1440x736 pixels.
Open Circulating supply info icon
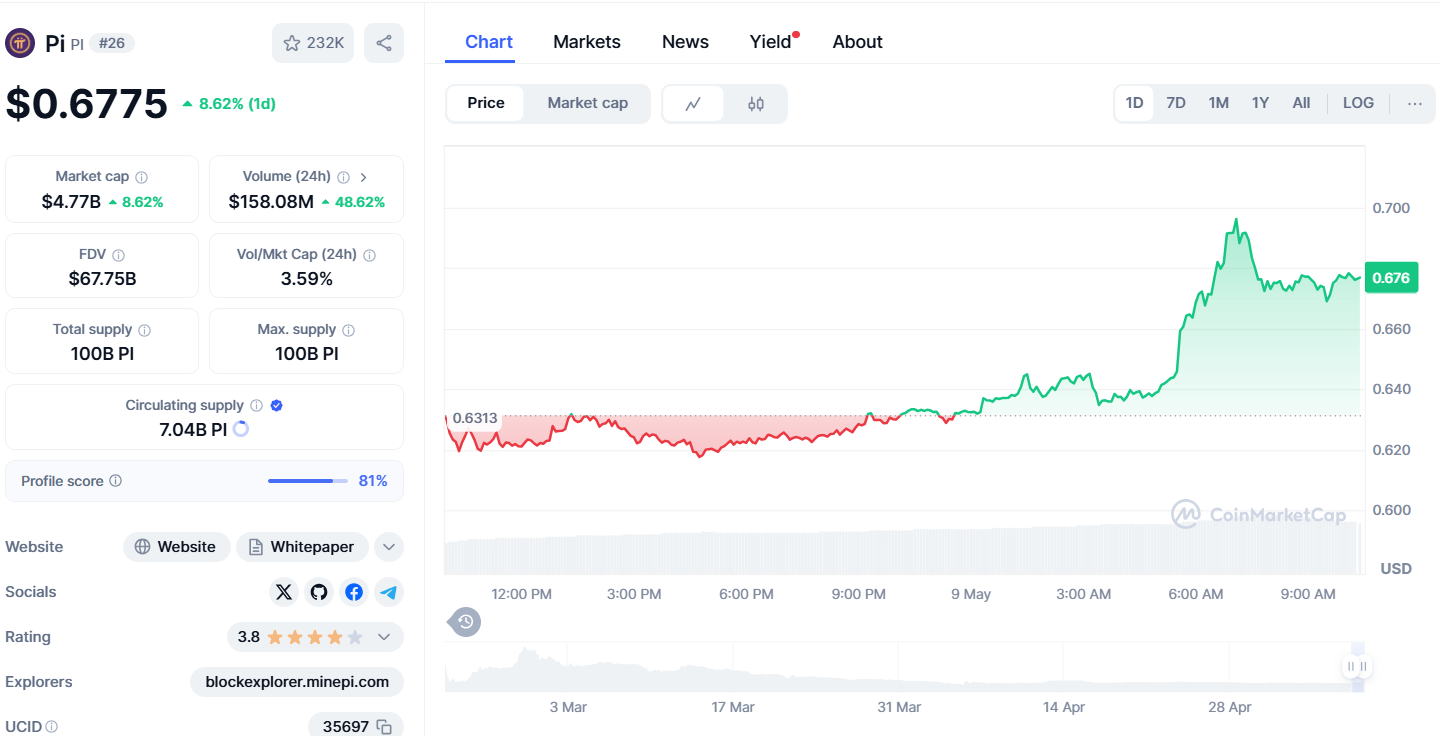(256, 406)
